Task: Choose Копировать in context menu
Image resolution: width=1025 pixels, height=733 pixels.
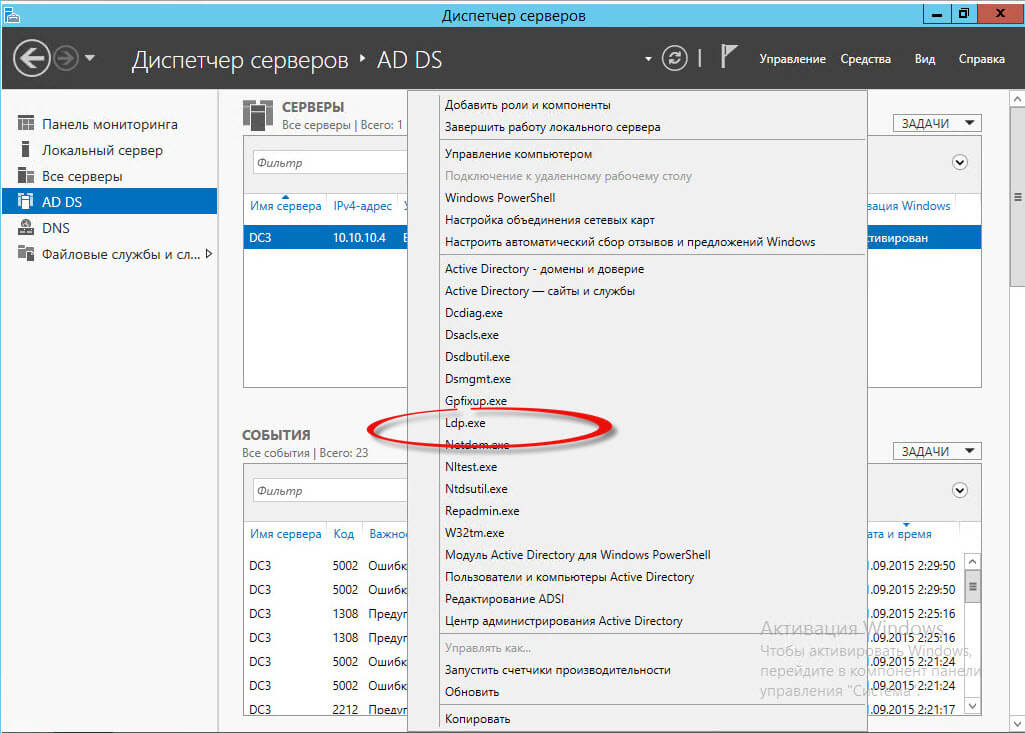Action: pos(478,719)
